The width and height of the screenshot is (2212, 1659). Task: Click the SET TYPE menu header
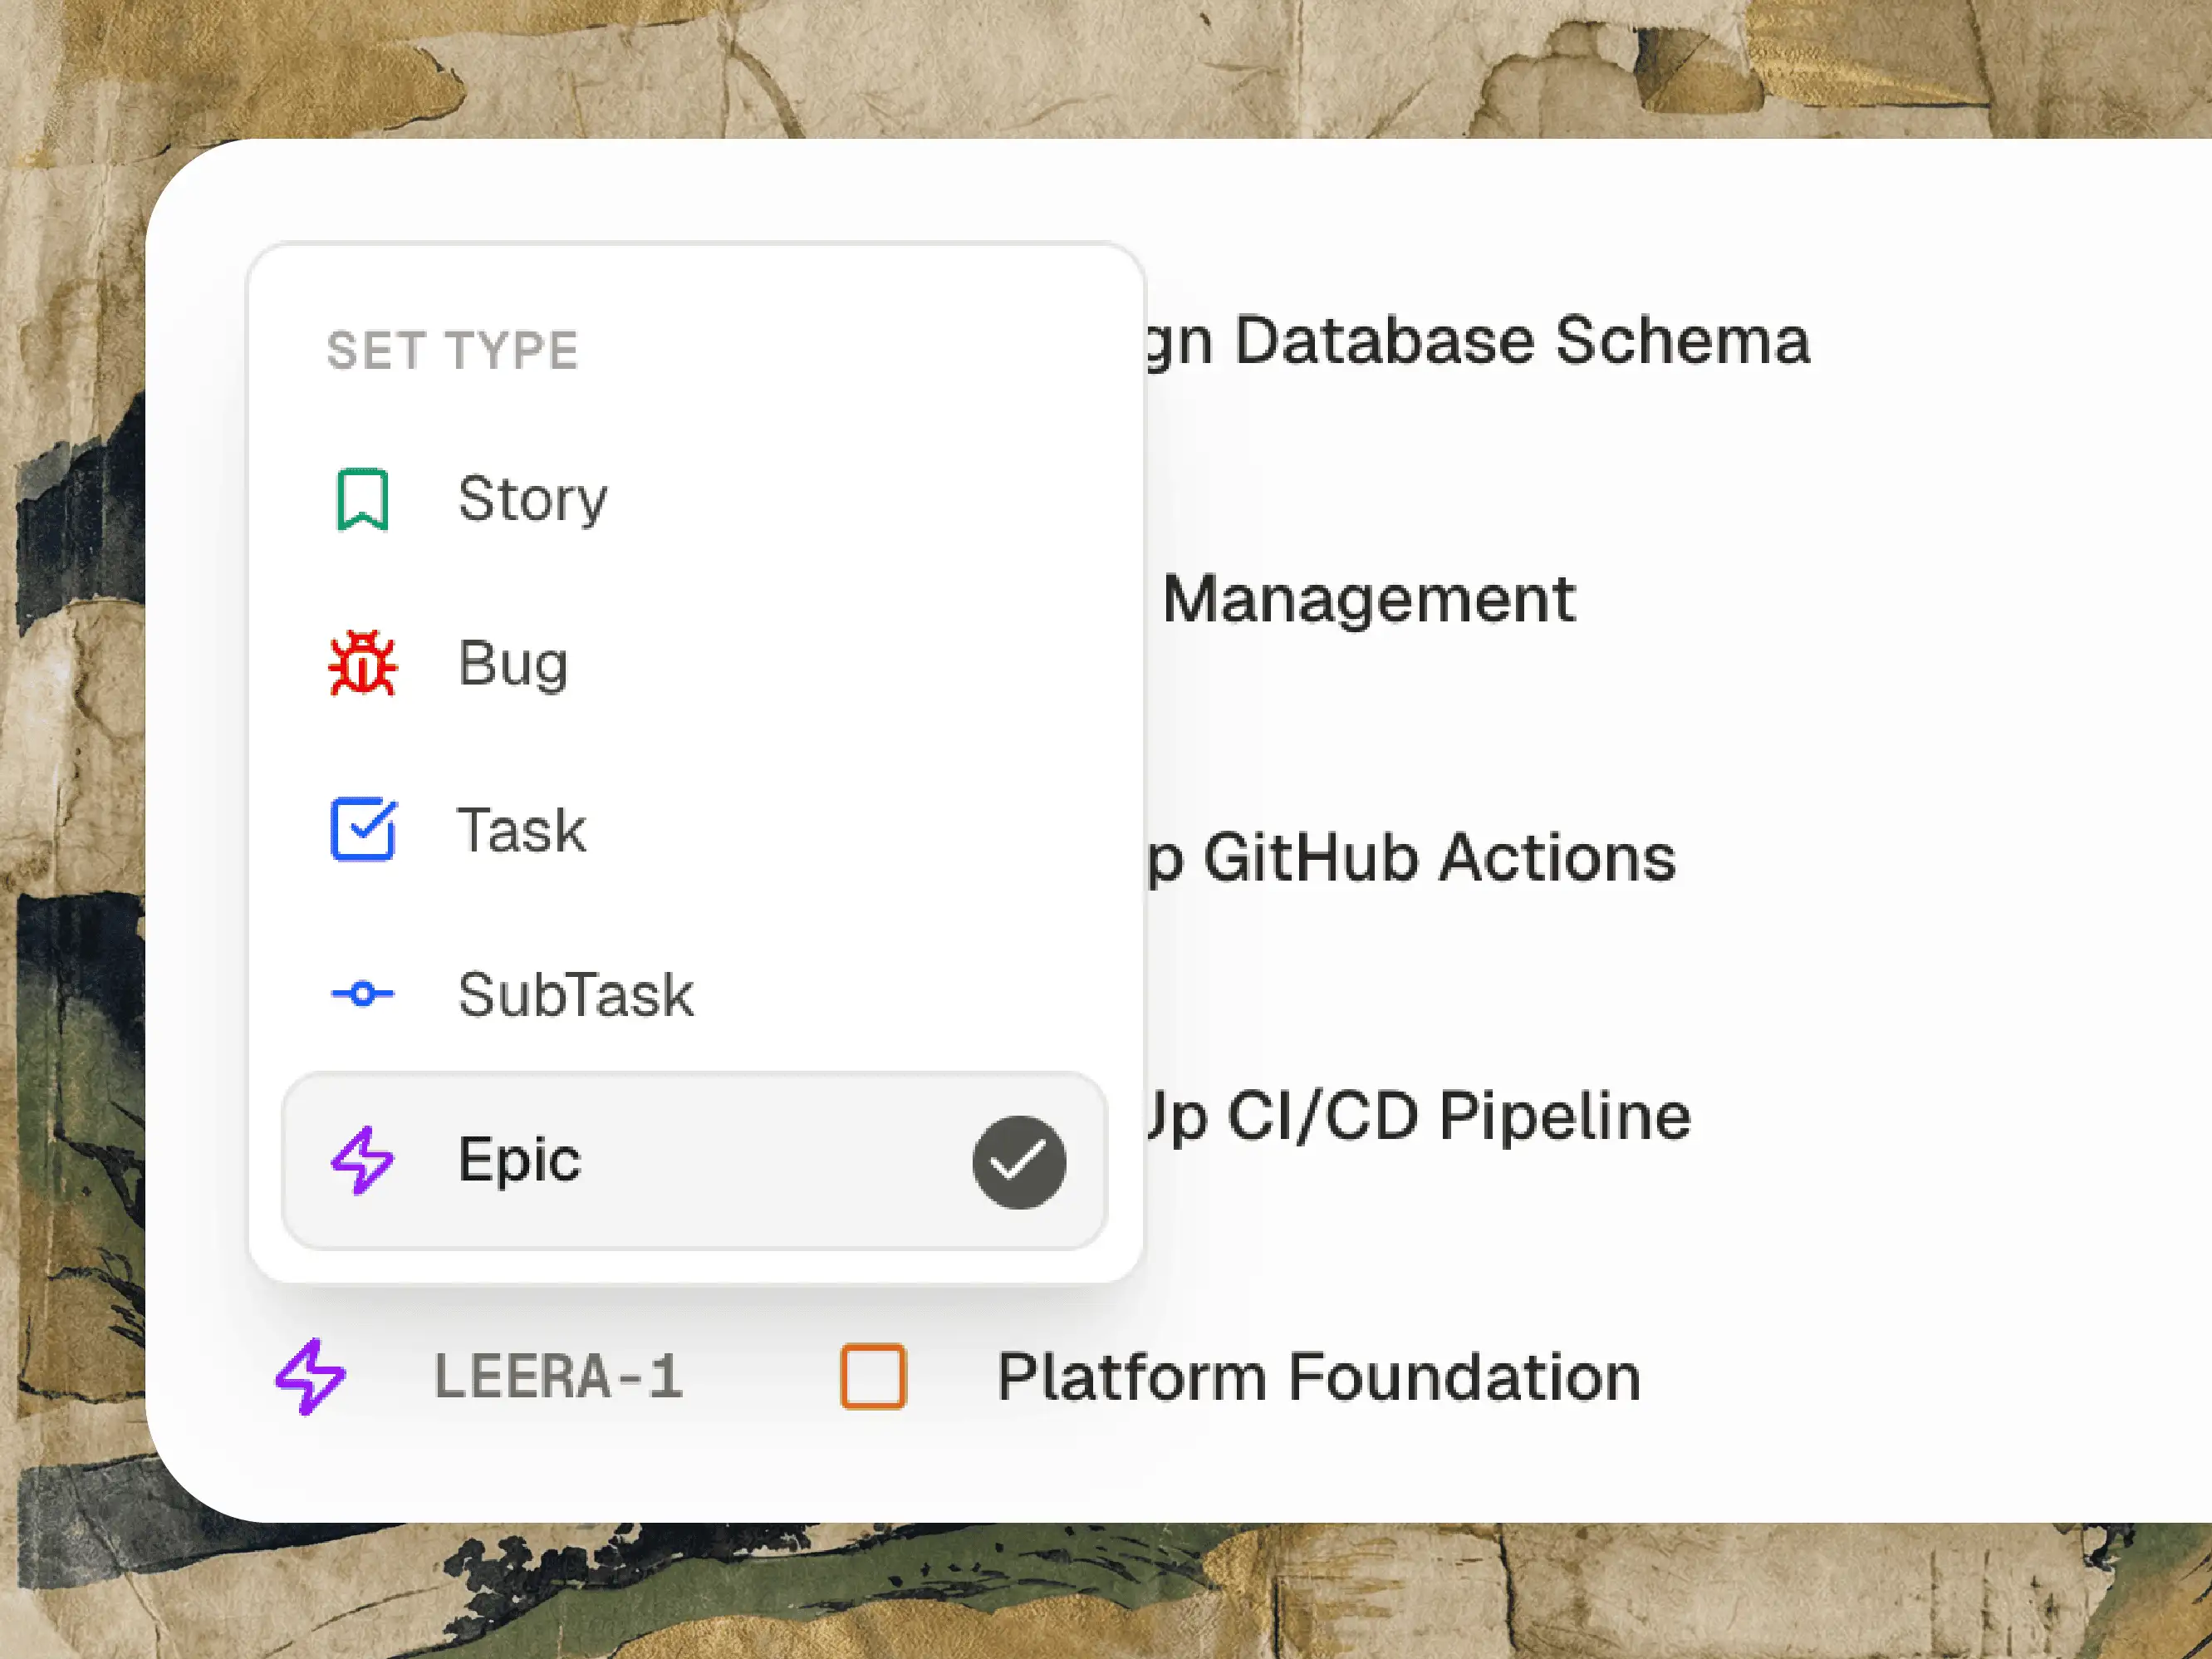pos(452,351)
